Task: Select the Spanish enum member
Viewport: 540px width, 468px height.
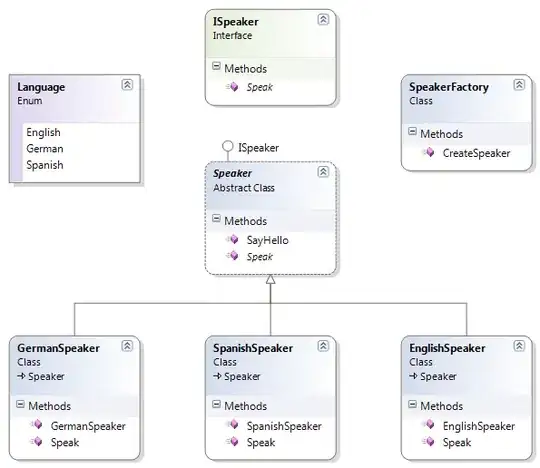Action: coord(45,165)
